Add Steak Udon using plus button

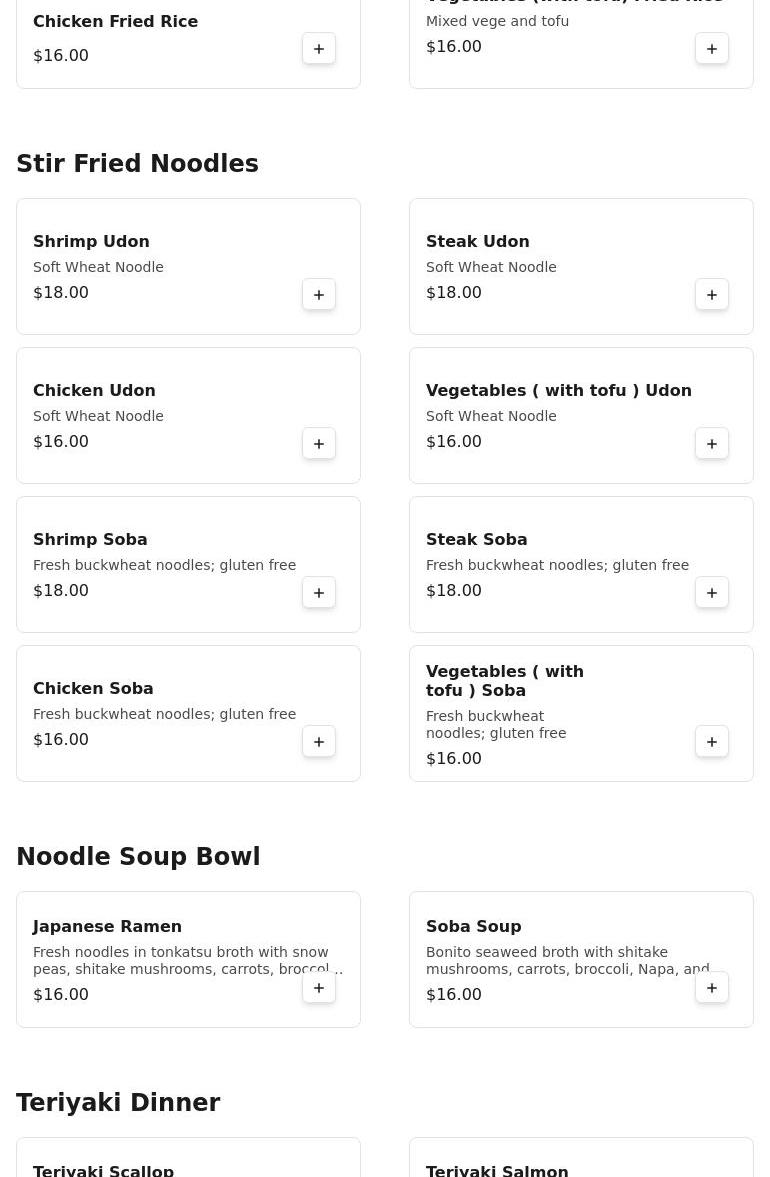(x=712, y=295)
